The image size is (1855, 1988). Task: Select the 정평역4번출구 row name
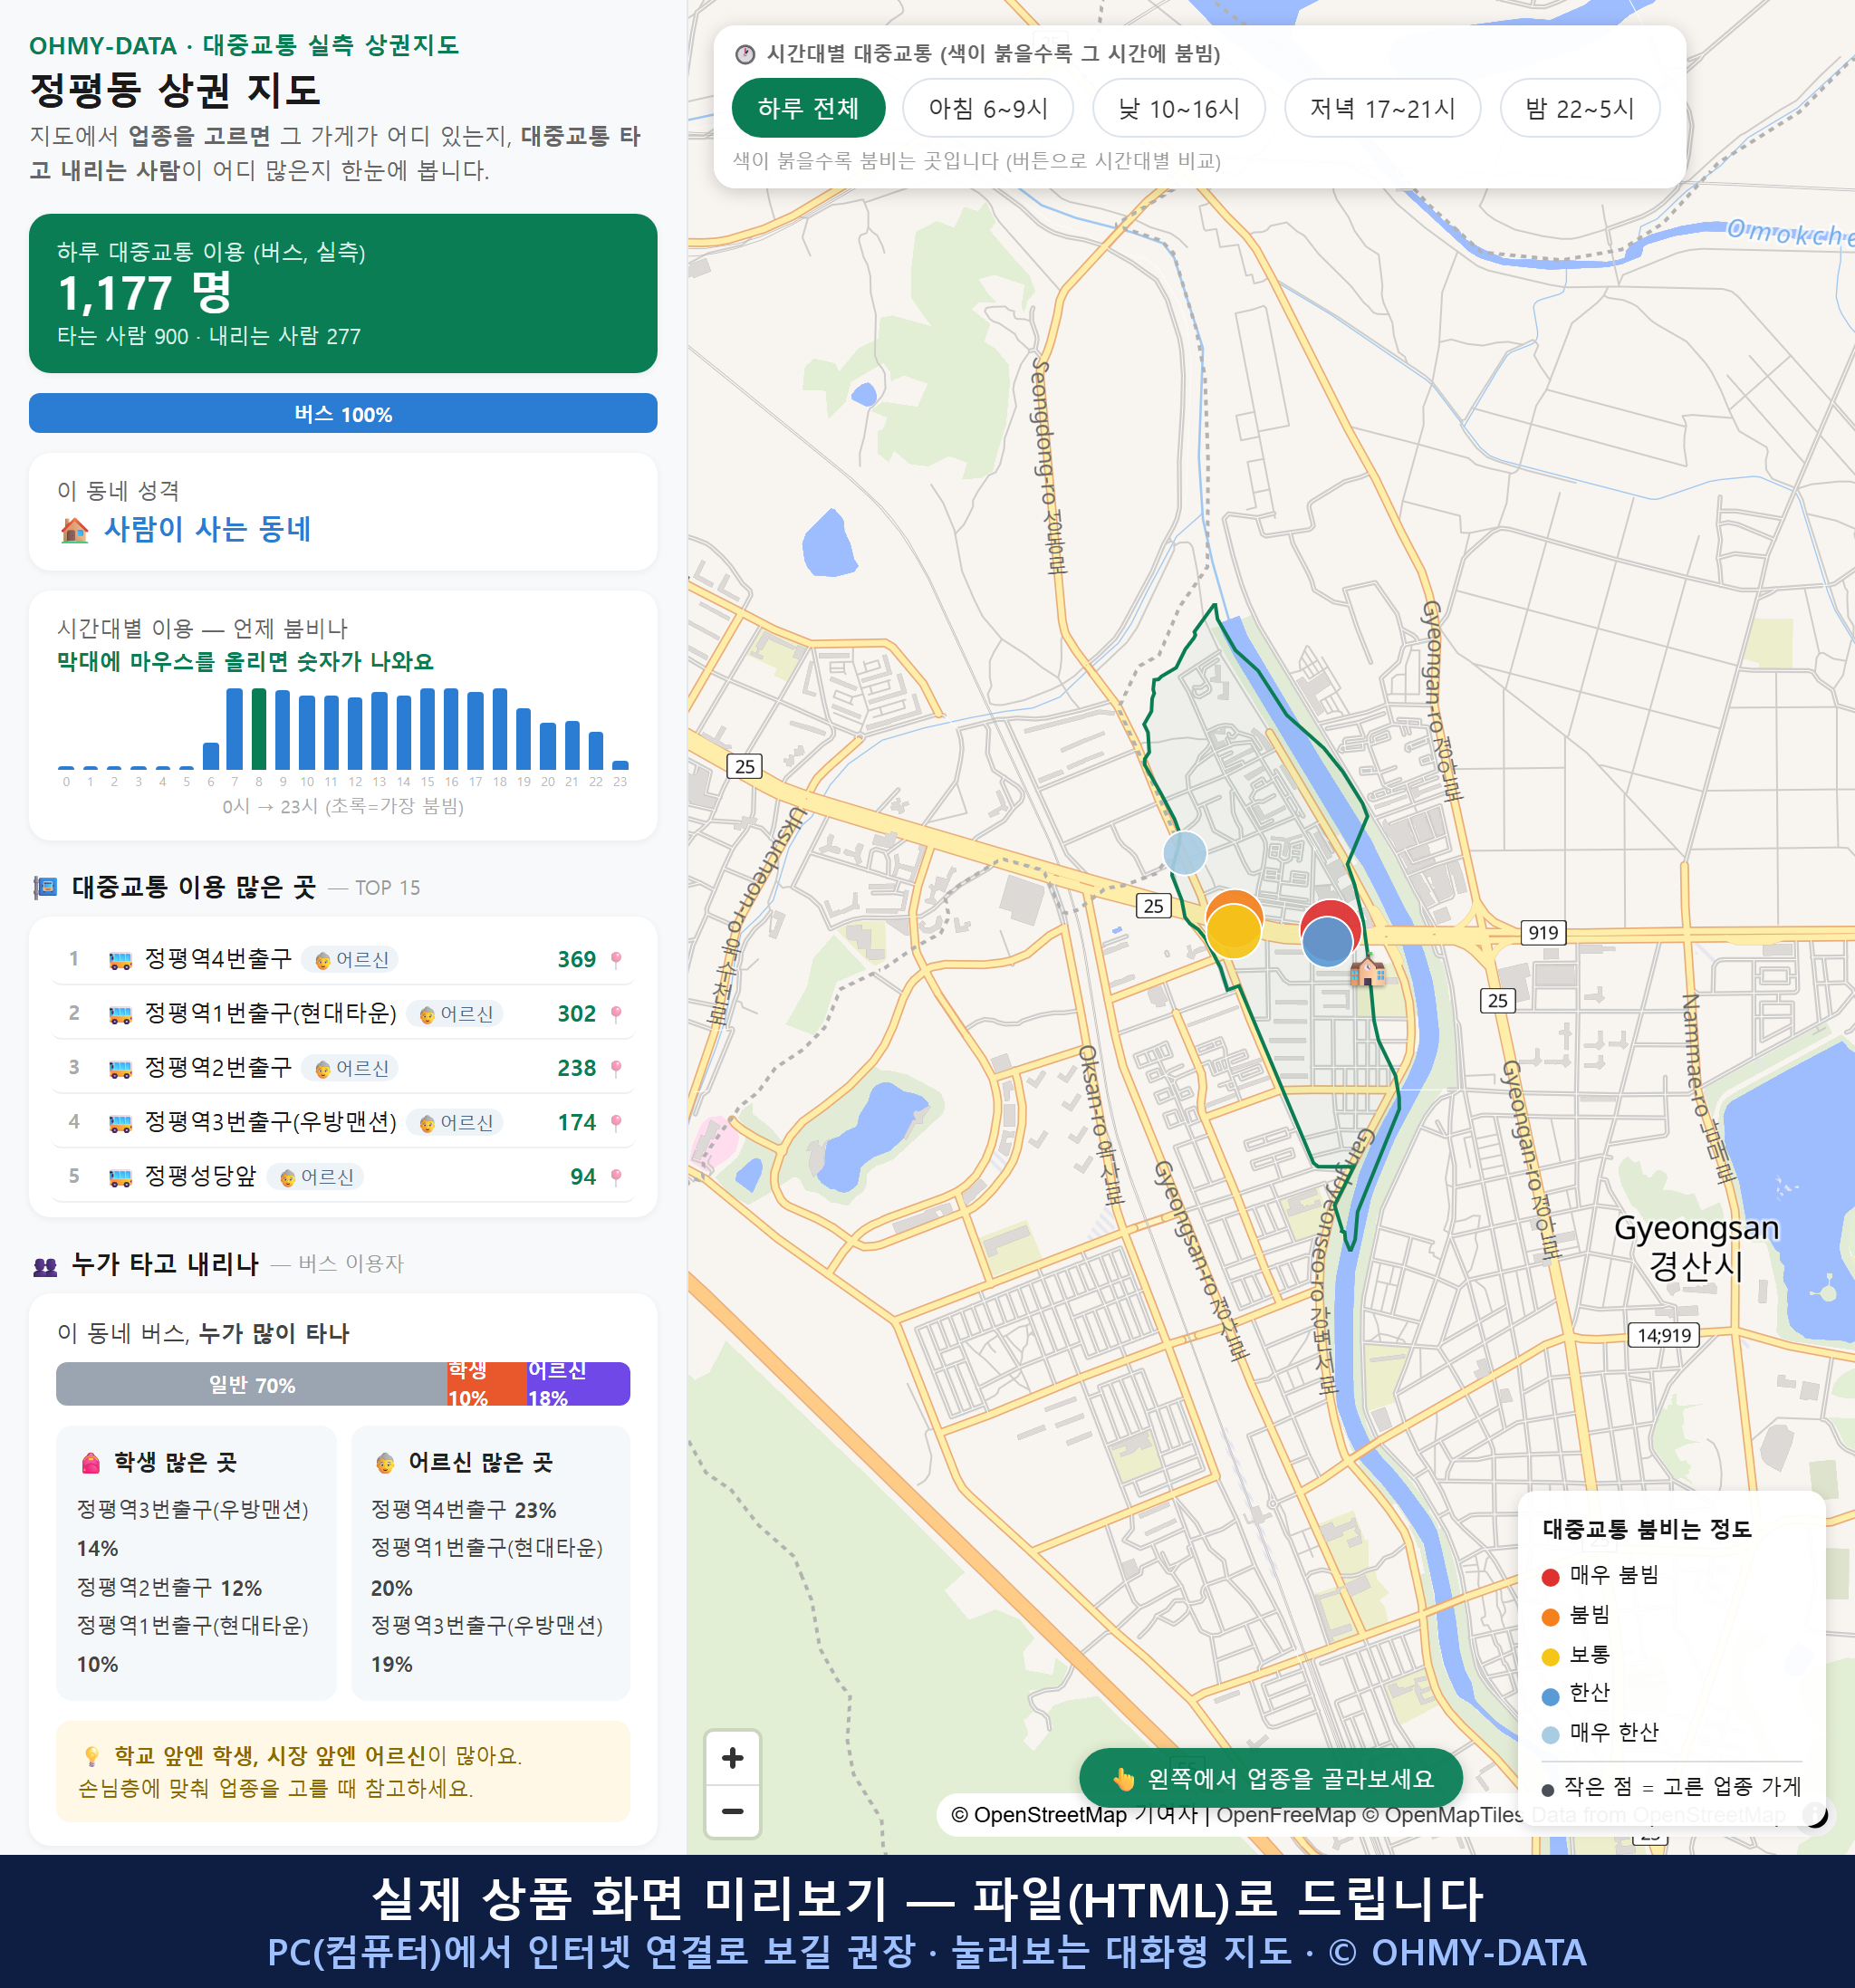(x=218, y=959)
